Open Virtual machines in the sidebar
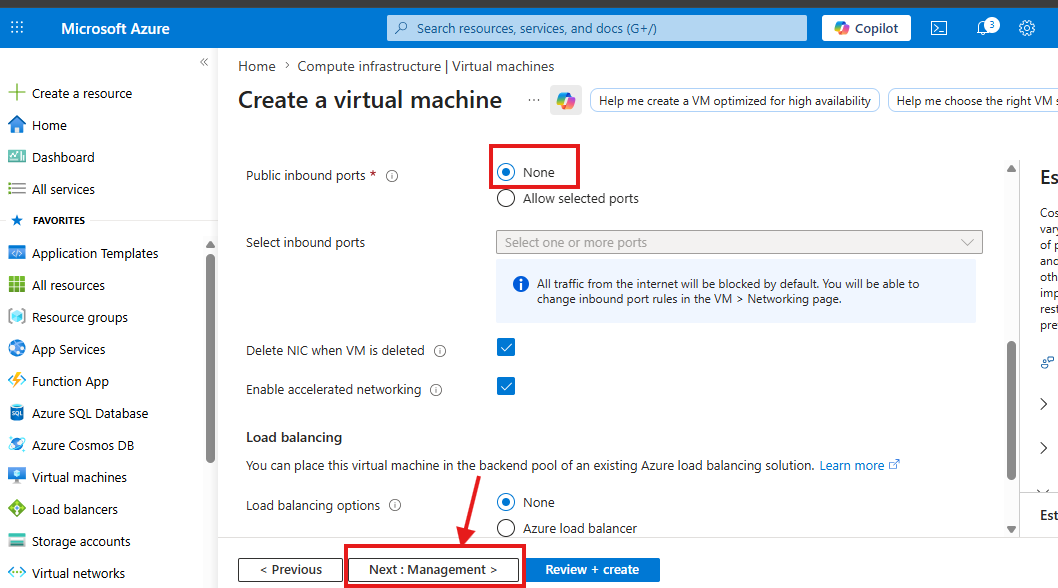Image resolution: width=1058 pixels, height=588 pixels. tap(79, 477)
